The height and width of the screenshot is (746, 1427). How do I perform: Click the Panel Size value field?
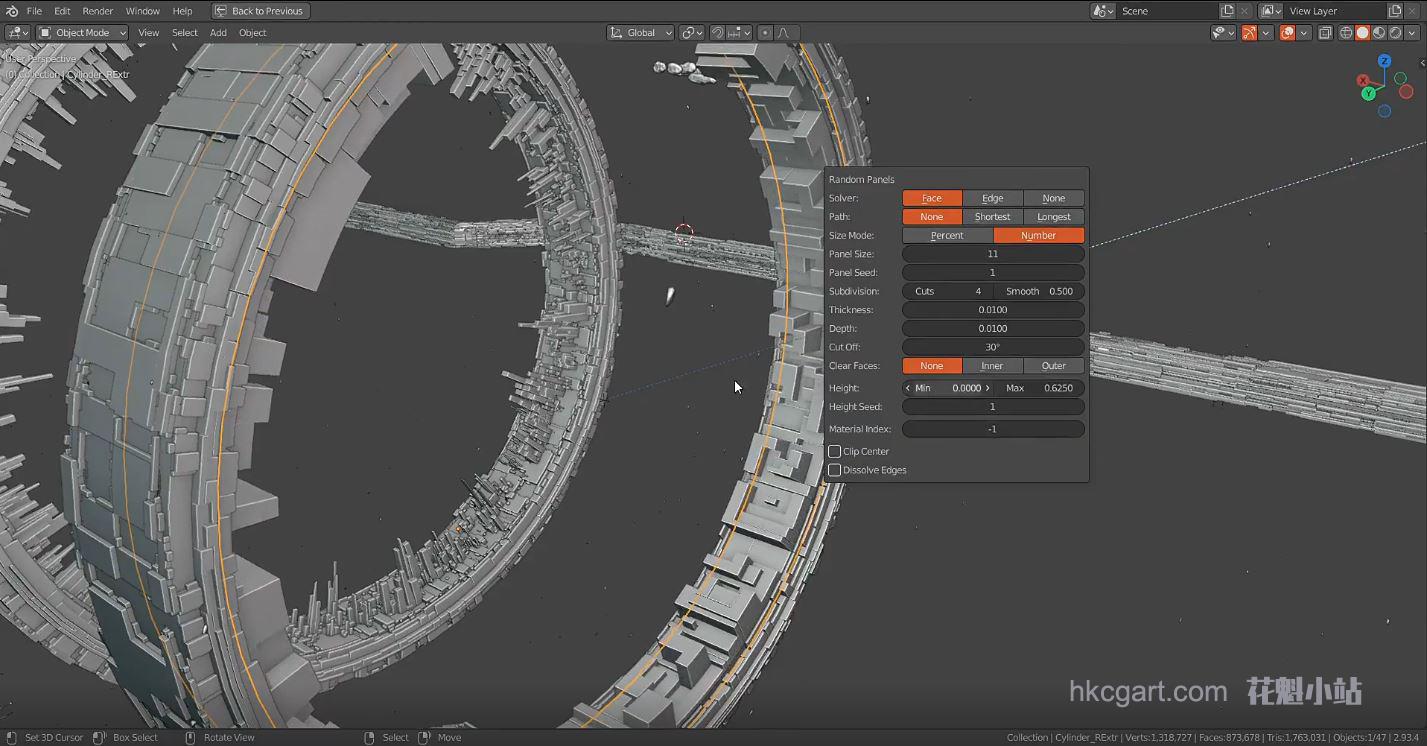click(x=993, y=254)
